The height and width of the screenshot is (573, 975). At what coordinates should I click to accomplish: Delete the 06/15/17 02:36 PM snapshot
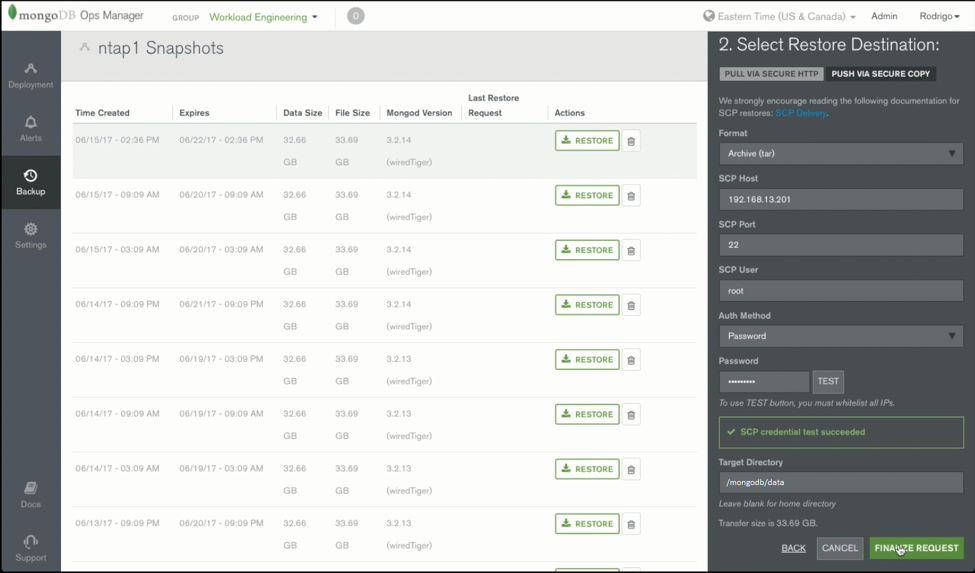[631, 142]
